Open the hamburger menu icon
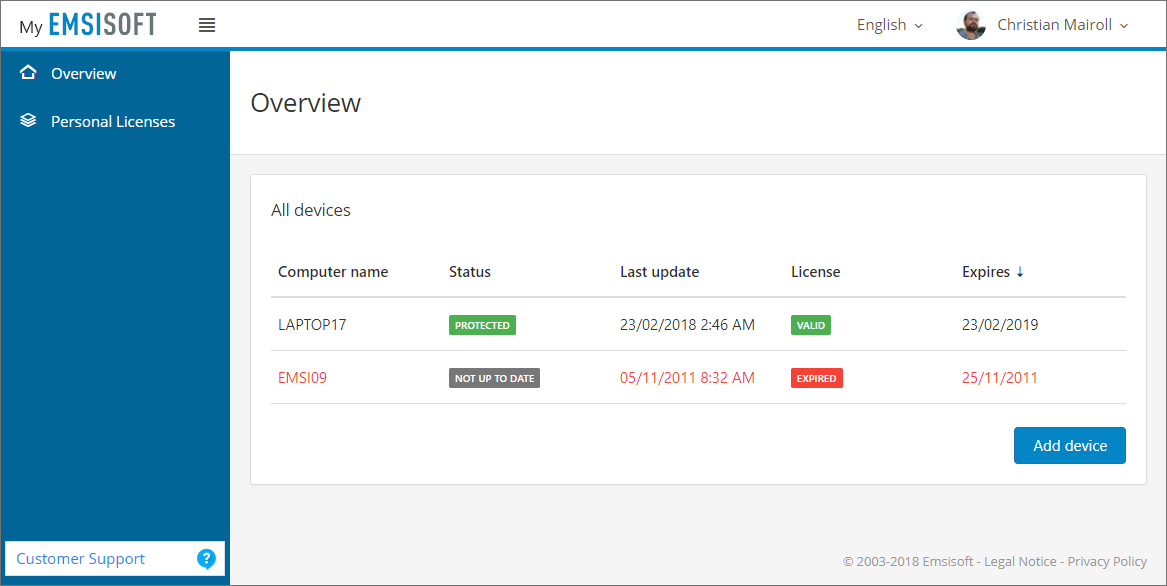 [207, 25]
